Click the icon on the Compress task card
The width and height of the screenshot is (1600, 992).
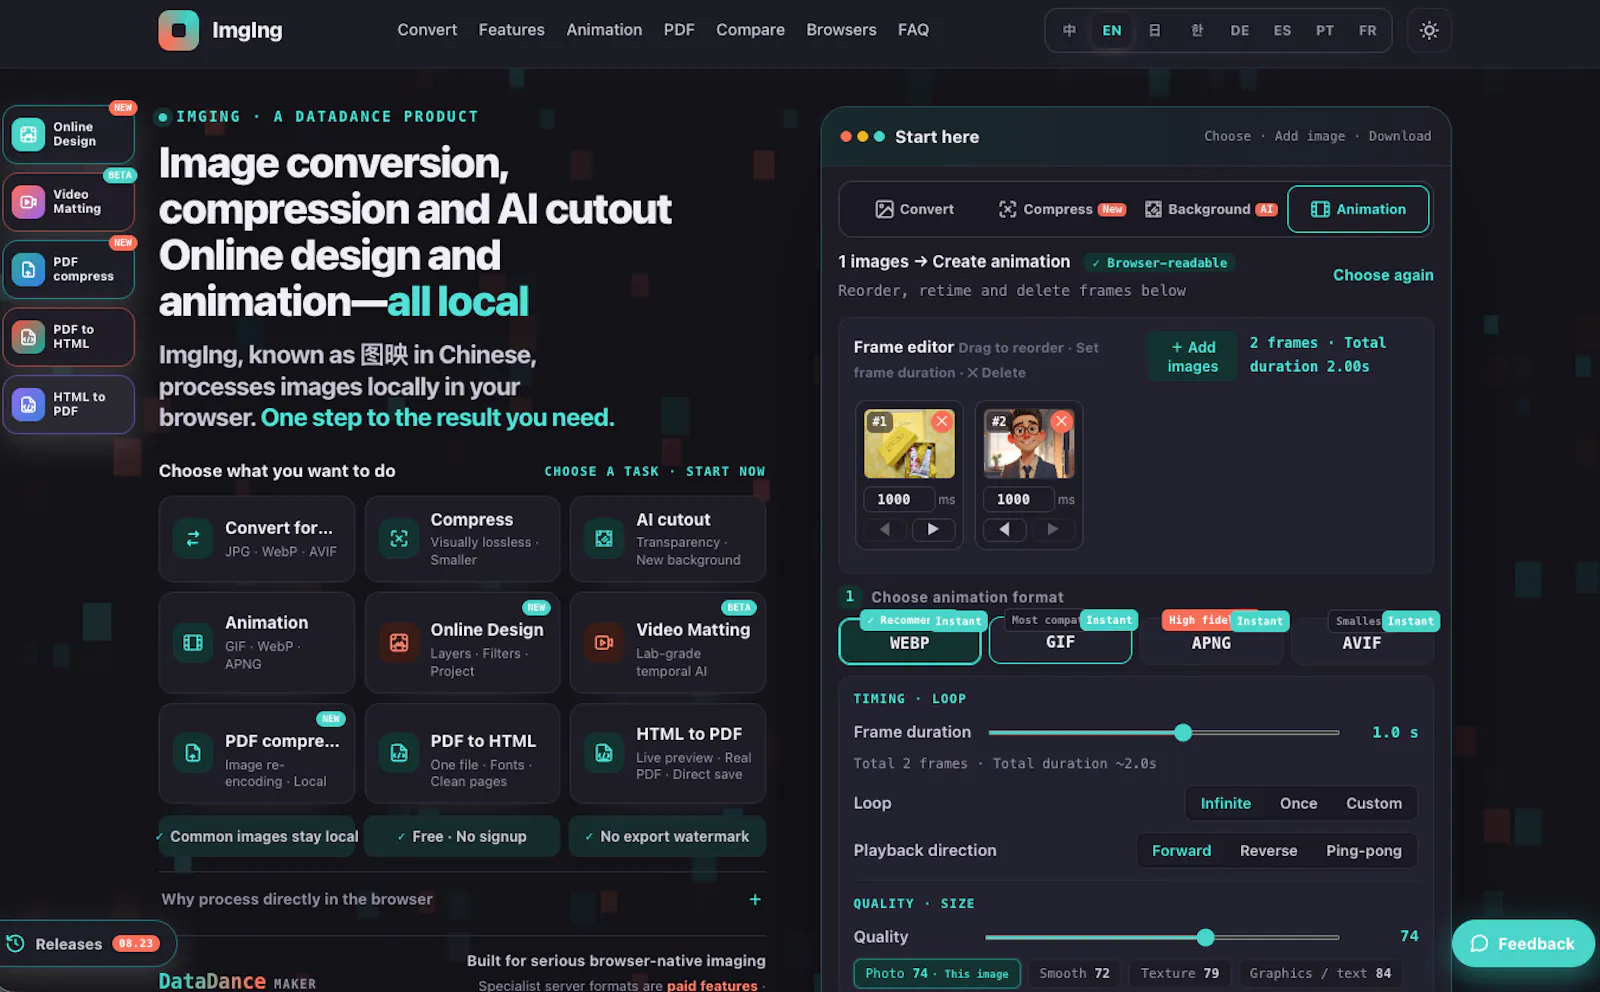pyautogui.click(x=399, y=538)
